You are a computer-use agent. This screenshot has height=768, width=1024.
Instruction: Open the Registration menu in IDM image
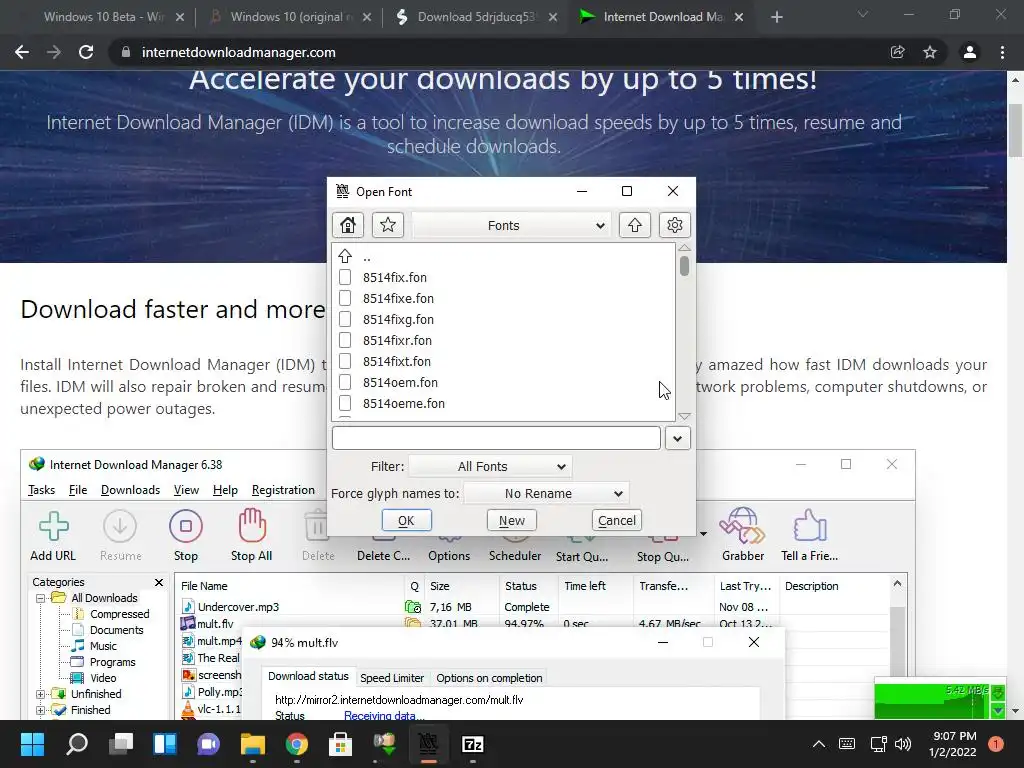pyautogui.click(x=283, y=490)
